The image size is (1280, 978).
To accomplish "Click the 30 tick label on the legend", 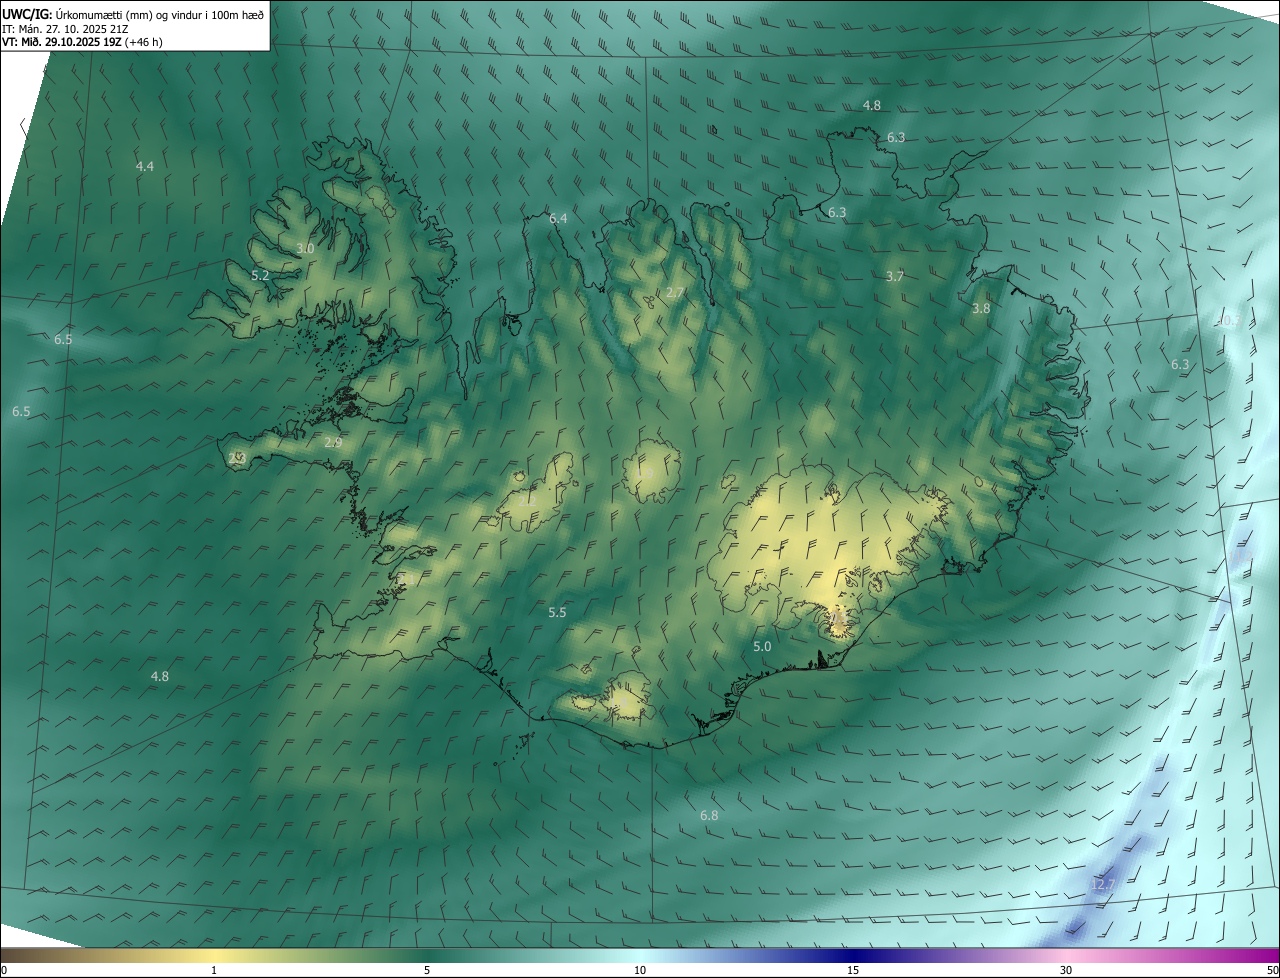I will point(1066,970).
